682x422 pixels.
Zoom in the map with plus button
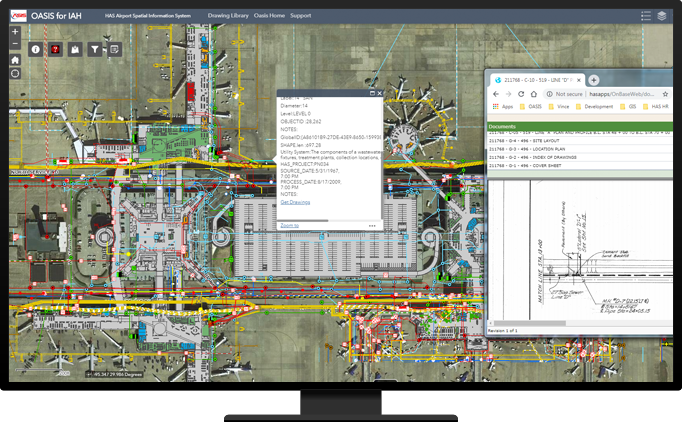pos(15,32)
